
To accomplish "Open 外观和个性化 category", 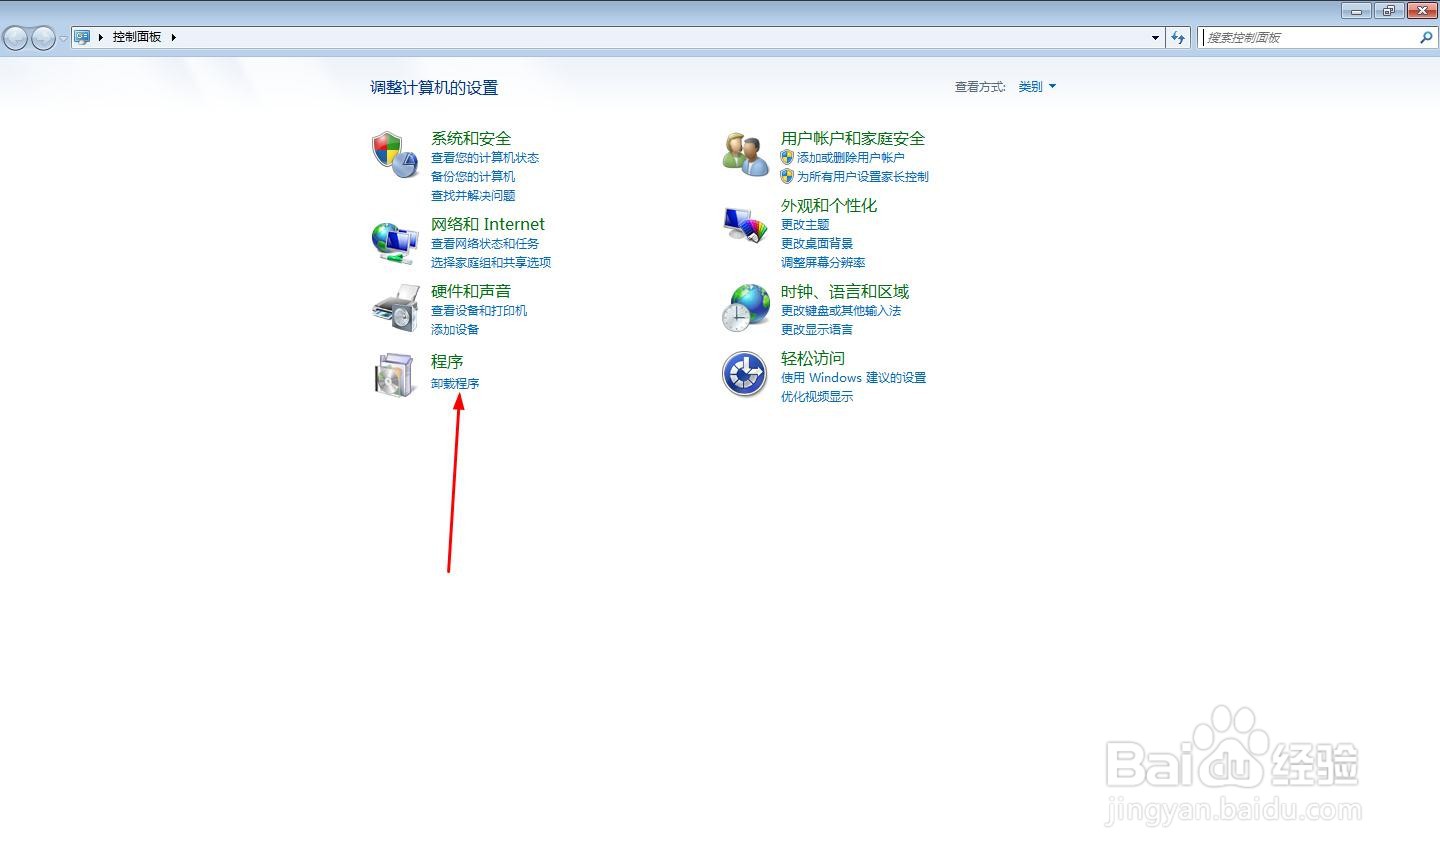I will 829,205.
